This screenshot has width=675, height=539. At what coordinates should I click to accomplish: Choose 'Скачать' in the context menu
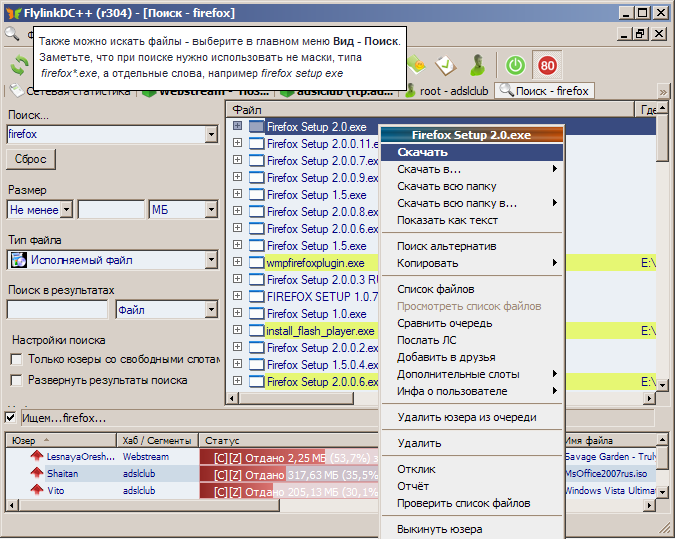click(472, 152)
